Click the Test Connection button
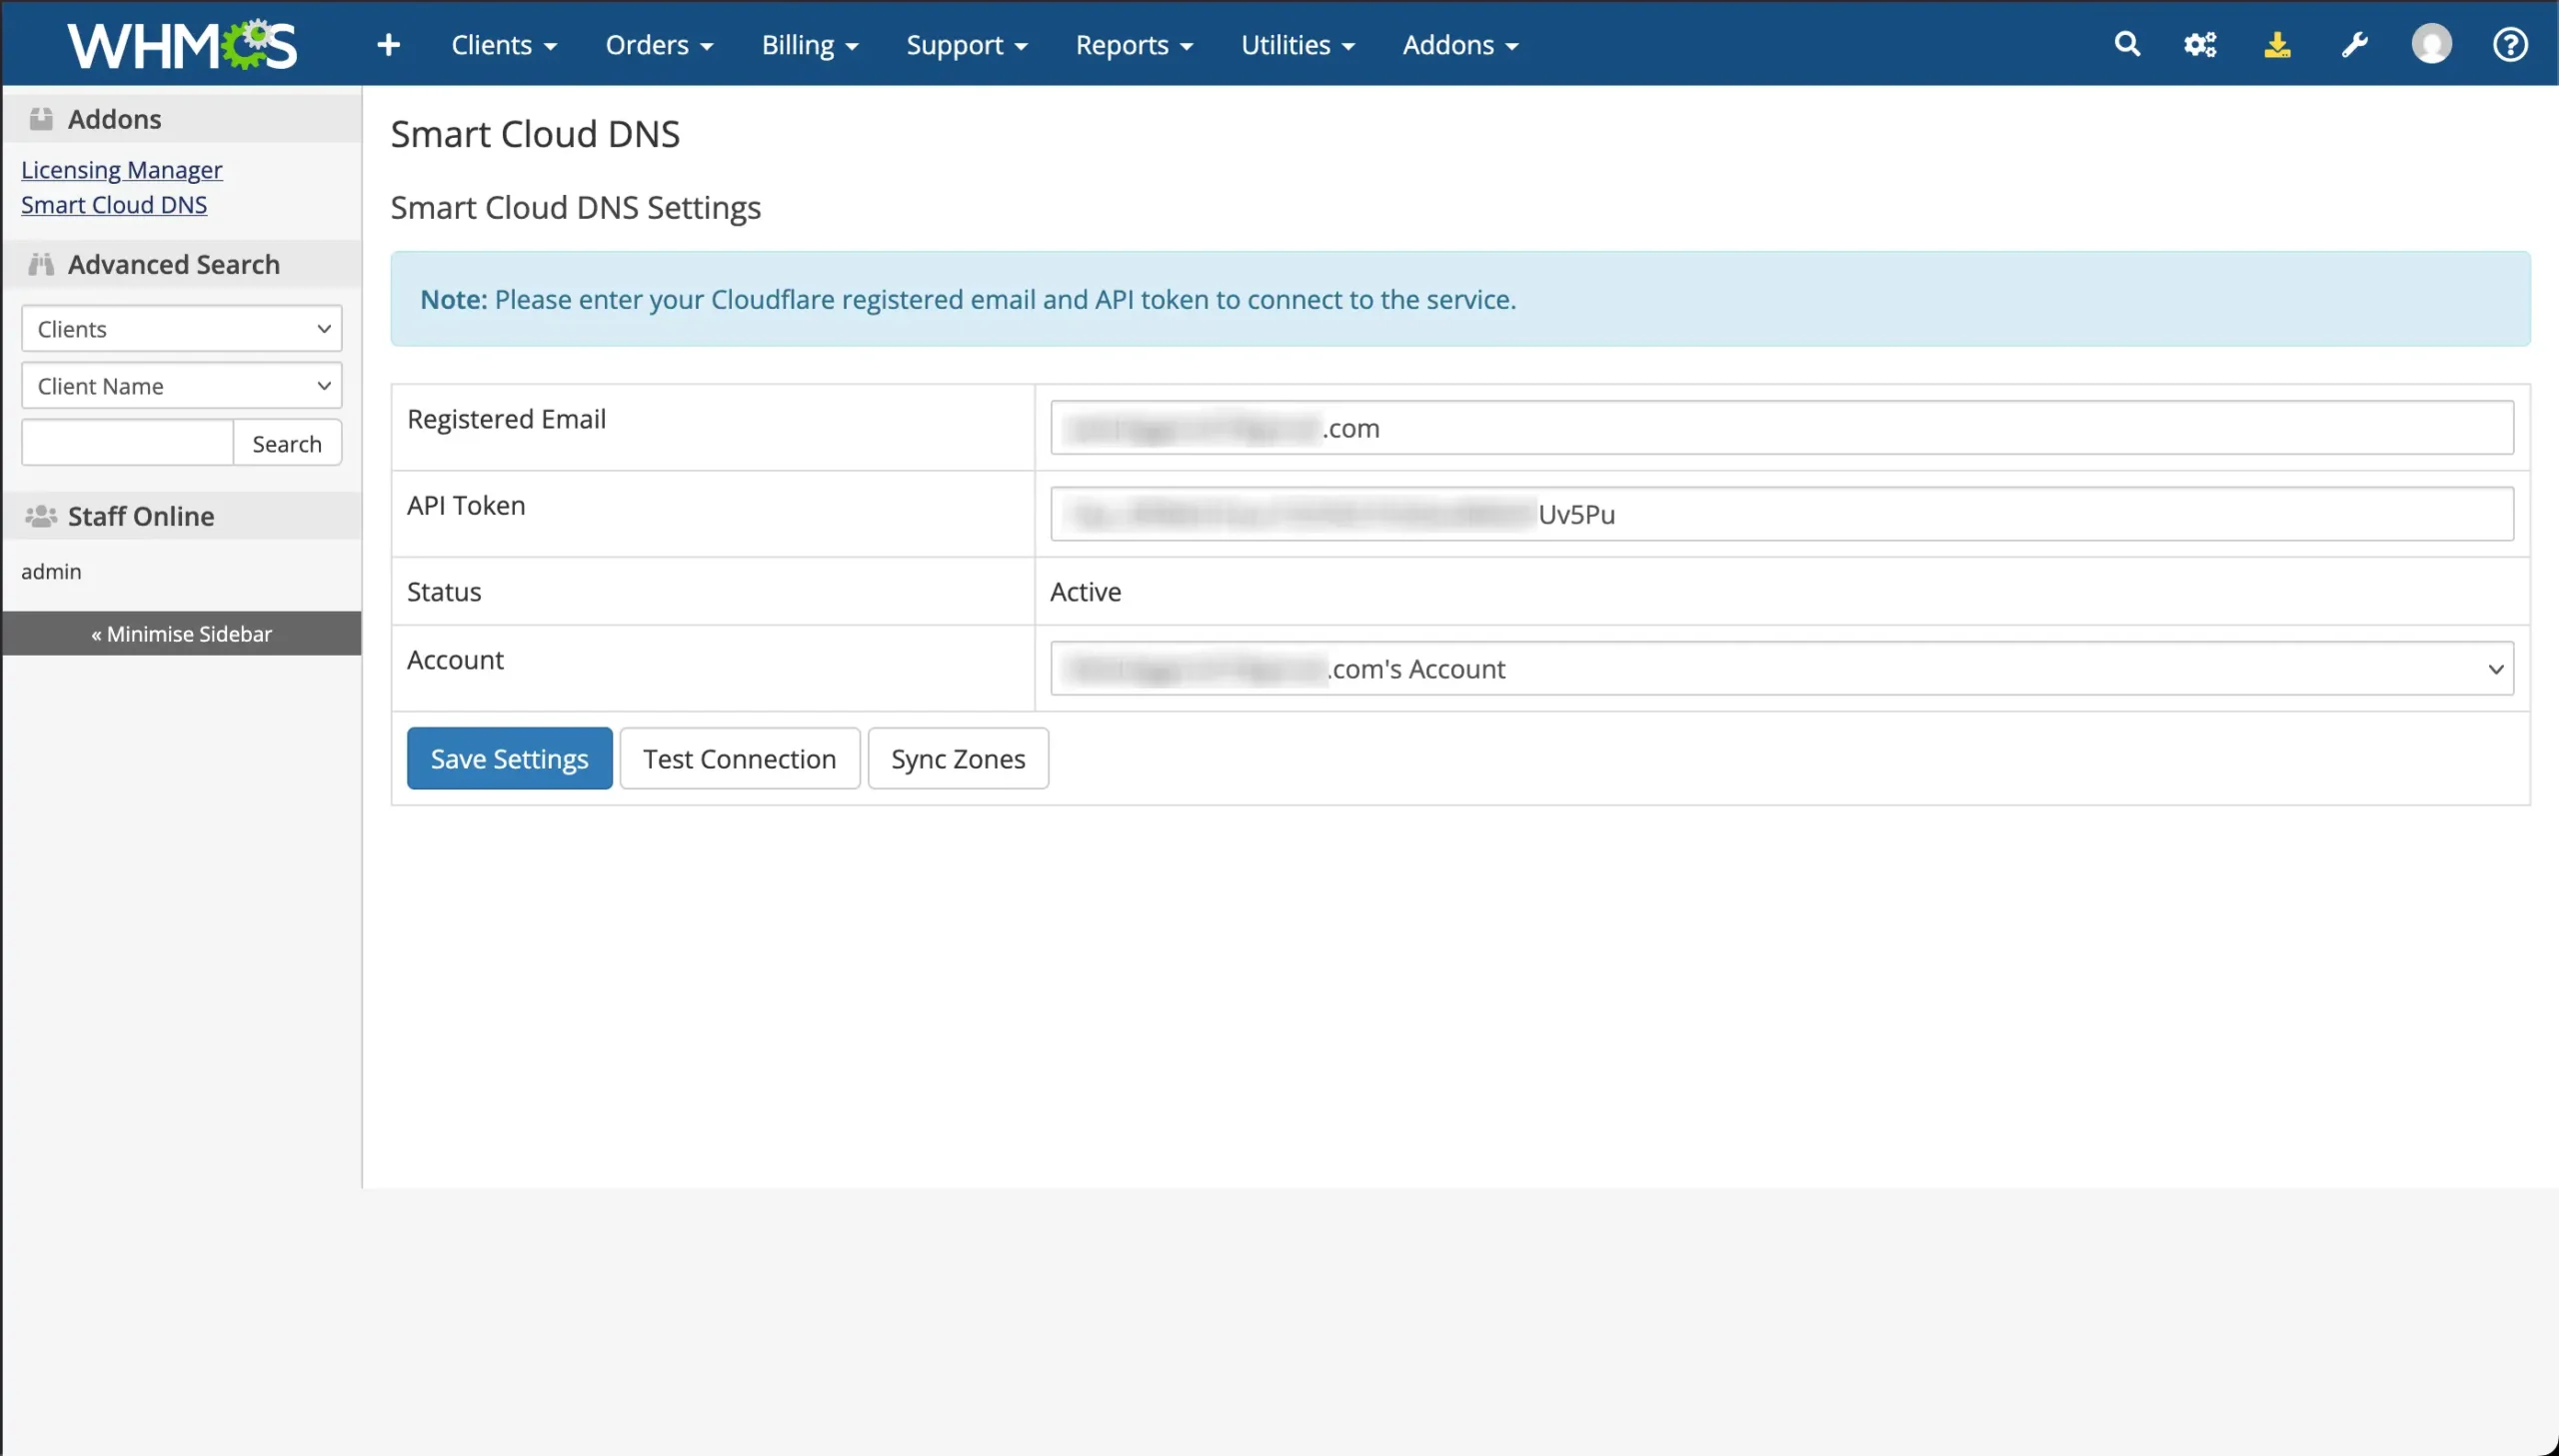The width and height of the screenshot is (2559, 1456). [x=739, y=759]
